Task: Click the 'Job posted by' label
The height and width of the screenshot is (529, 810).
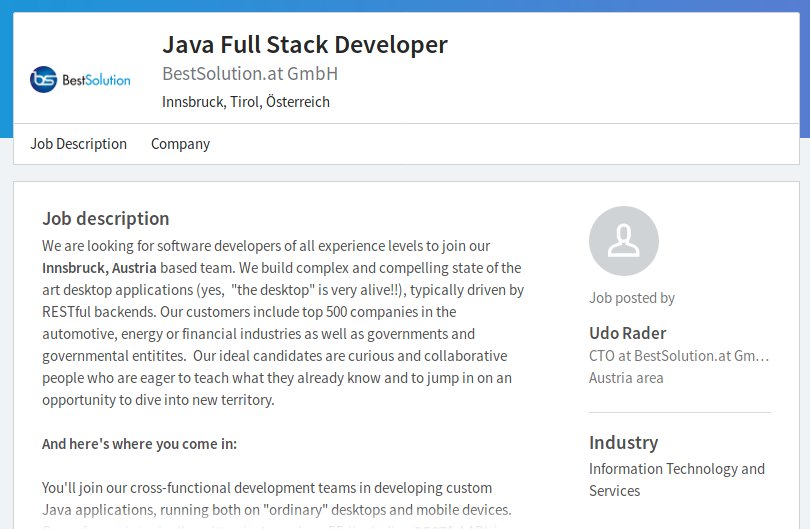Action: 632,298
